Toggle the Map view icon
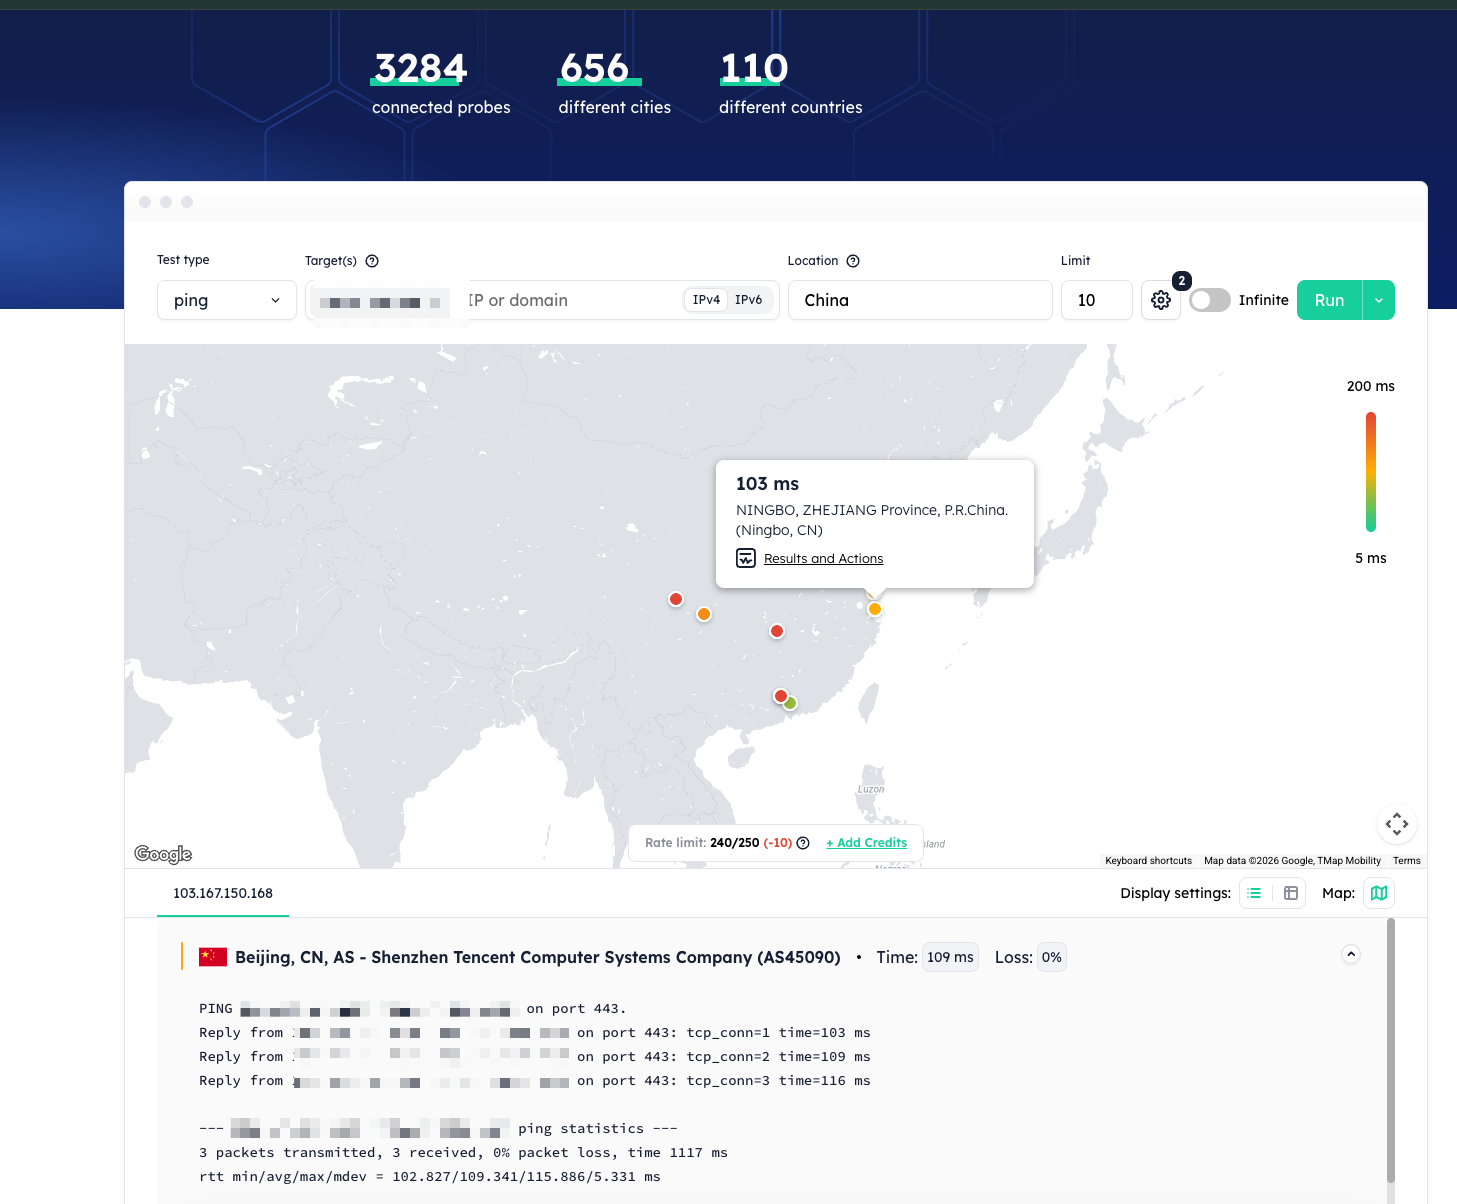Screen dimensions: 1457x1204 (x=1379, y=893)
